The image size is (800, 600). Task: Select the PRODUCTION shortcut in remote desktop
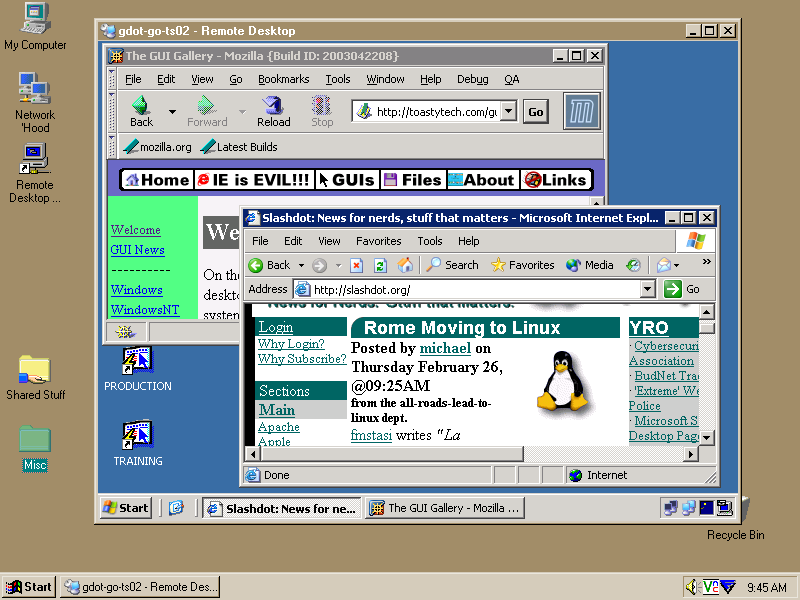coord(138,369)
